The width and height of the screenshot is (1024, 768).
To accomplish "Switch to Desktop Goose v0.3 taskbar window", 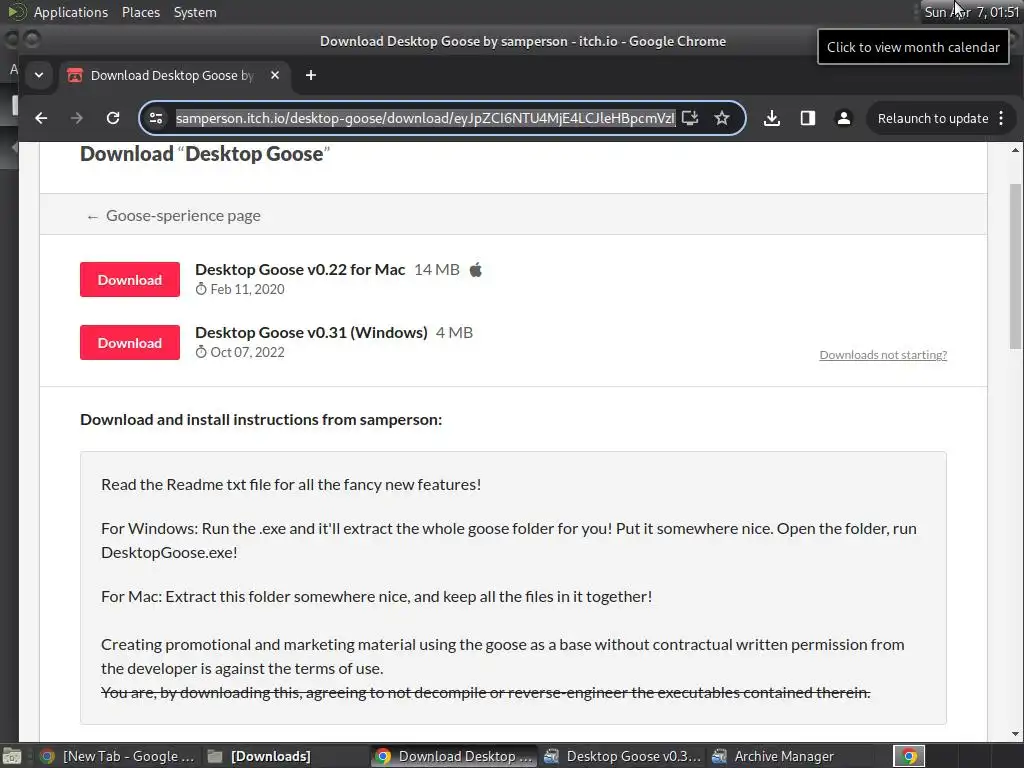I will click(x=623, y=756).
